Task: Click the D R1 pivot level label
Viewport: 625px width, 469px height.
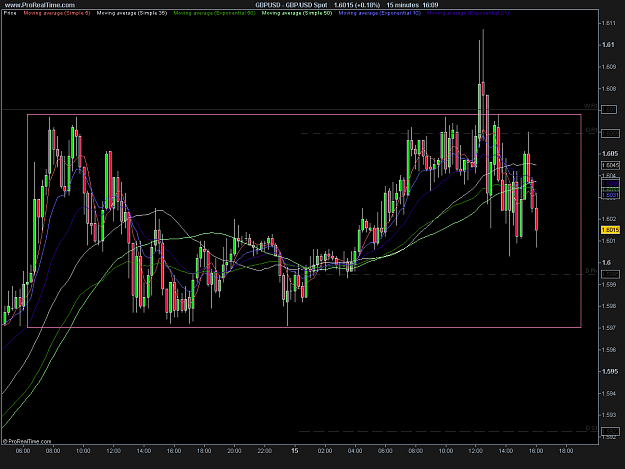Action: click(x=592, y=130)
